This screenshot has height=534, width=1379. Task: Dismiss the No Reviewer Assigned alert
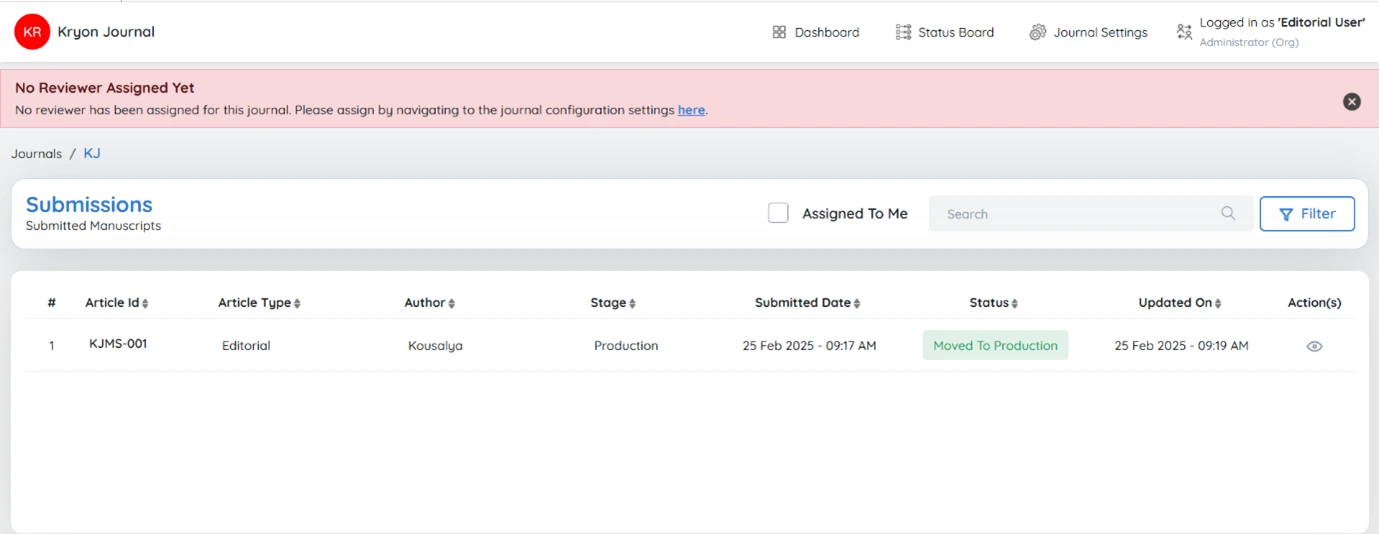coord(1352,101)
